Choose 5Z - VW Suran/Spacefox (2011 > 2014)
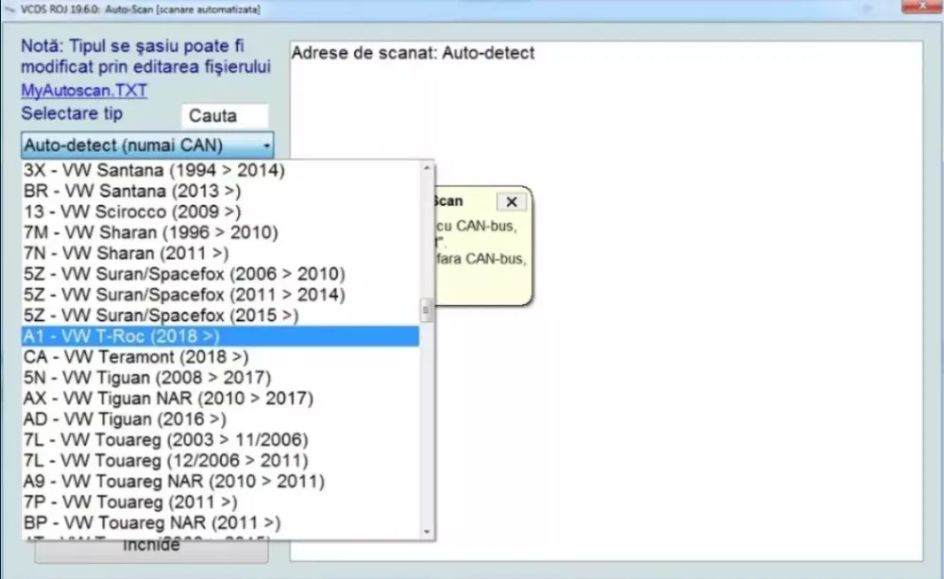Screen dimensions: 944x579 [x=221, y=295]
